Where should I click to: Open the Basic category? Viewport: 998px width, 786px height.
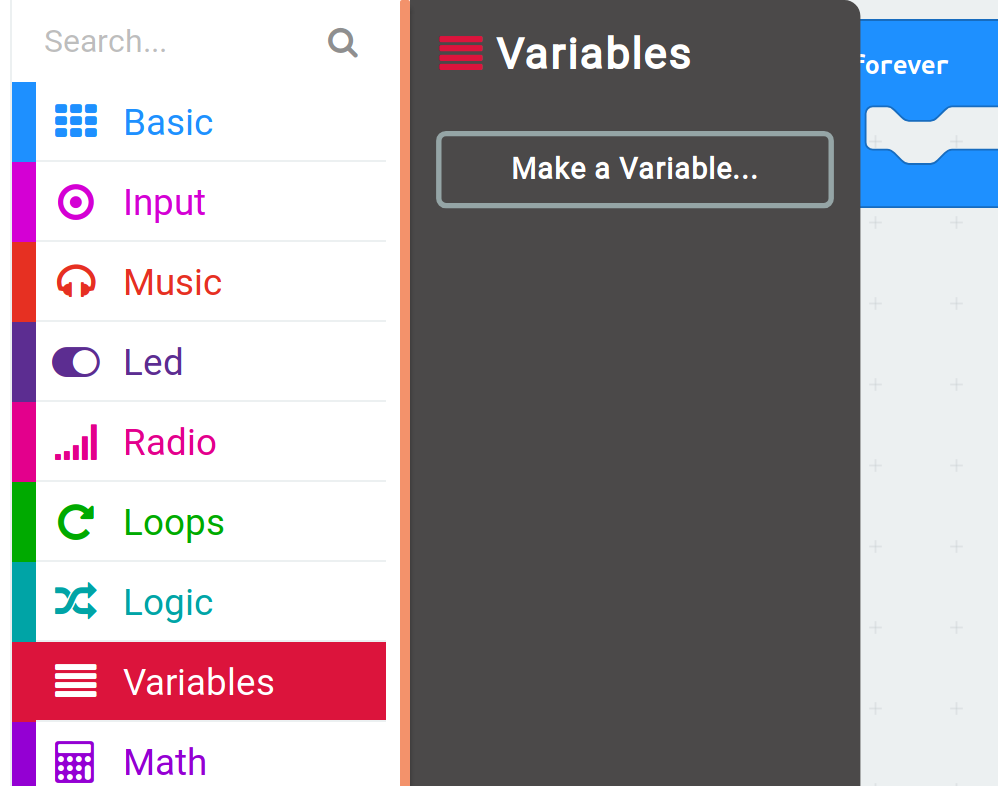coord(199,122)
